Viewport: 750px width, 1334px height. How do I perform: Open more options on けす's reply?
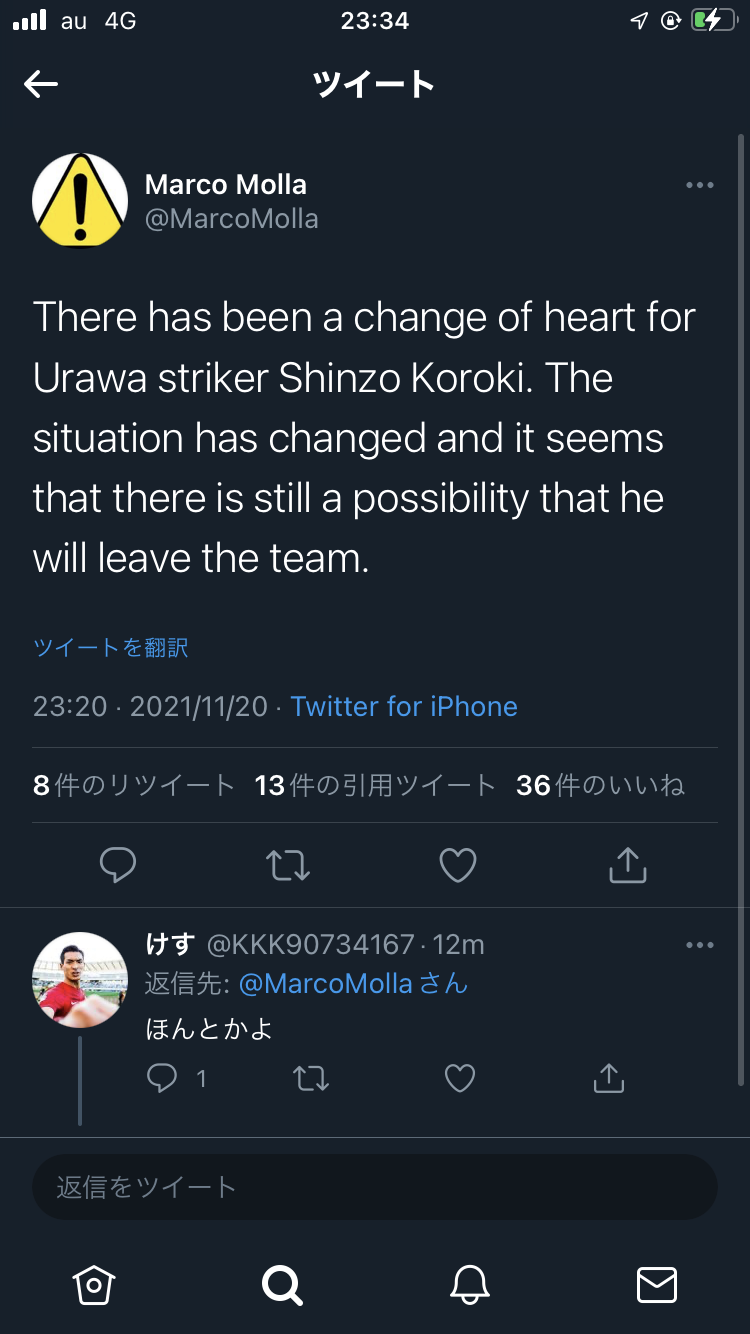click(x=699, y=945)
